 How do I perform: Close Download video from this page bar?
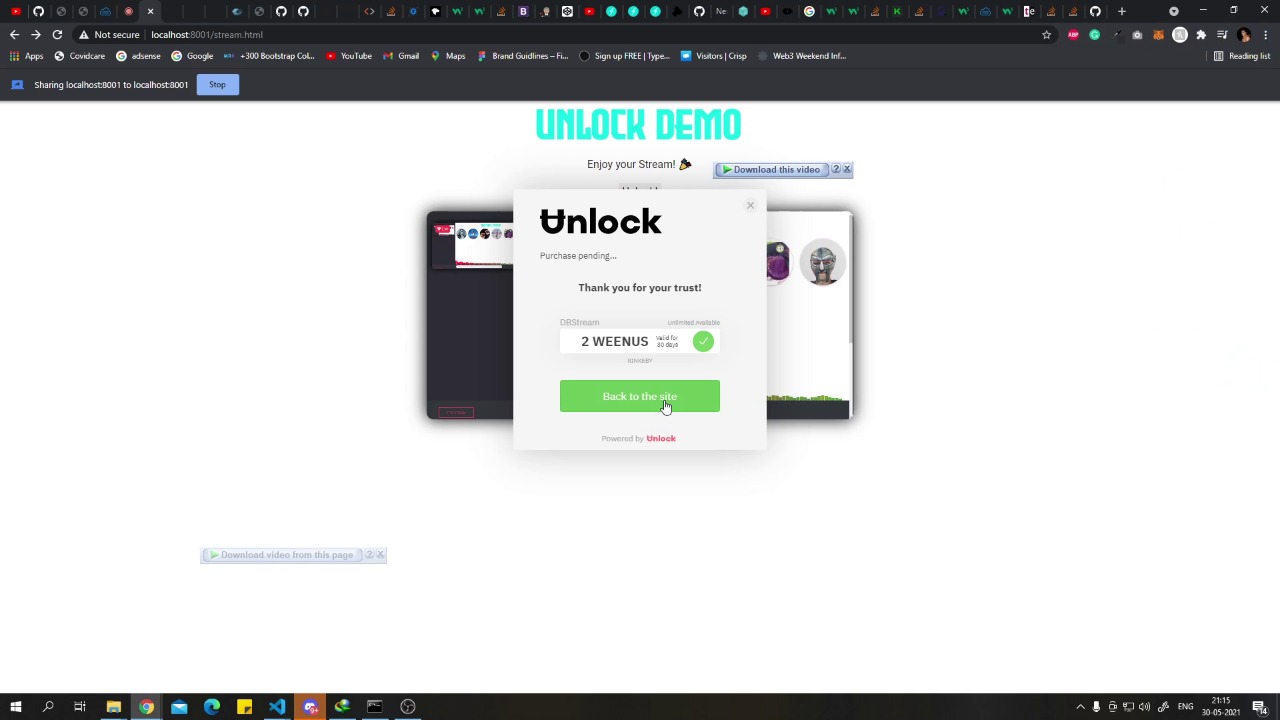(x=380, y=555)
